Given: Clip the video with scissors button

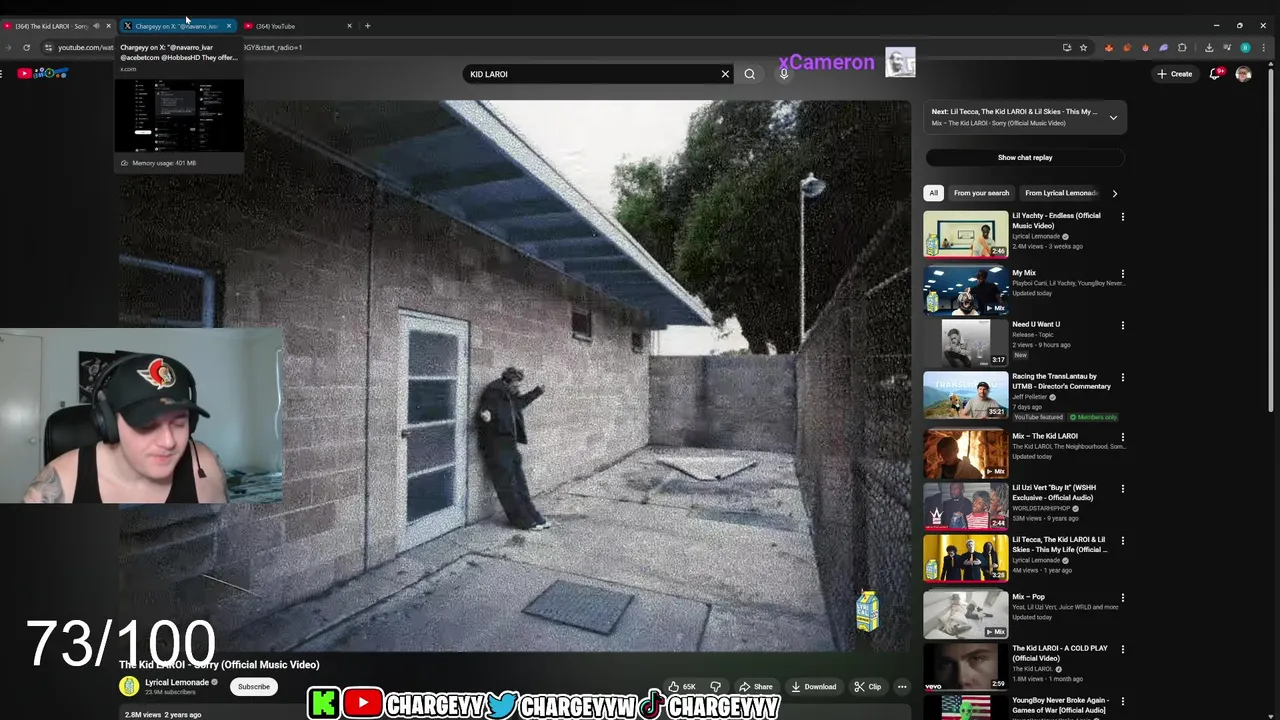Looking at the screenshot, I should (x=868, y=687).
